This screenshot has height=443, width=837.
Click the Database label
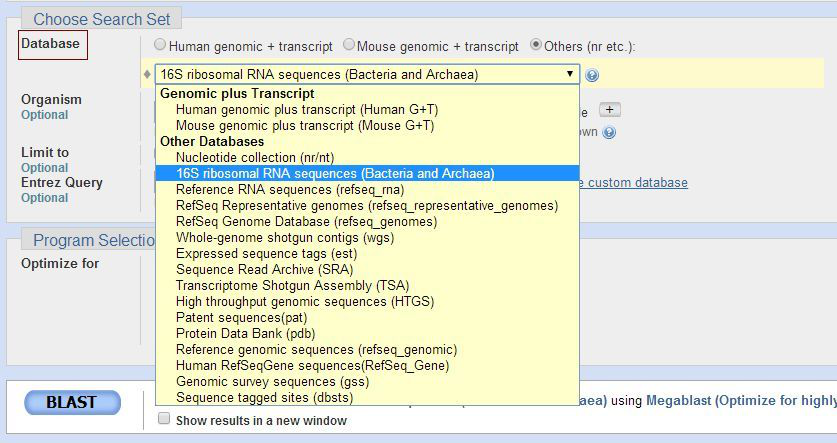click(x=51, y=43)
